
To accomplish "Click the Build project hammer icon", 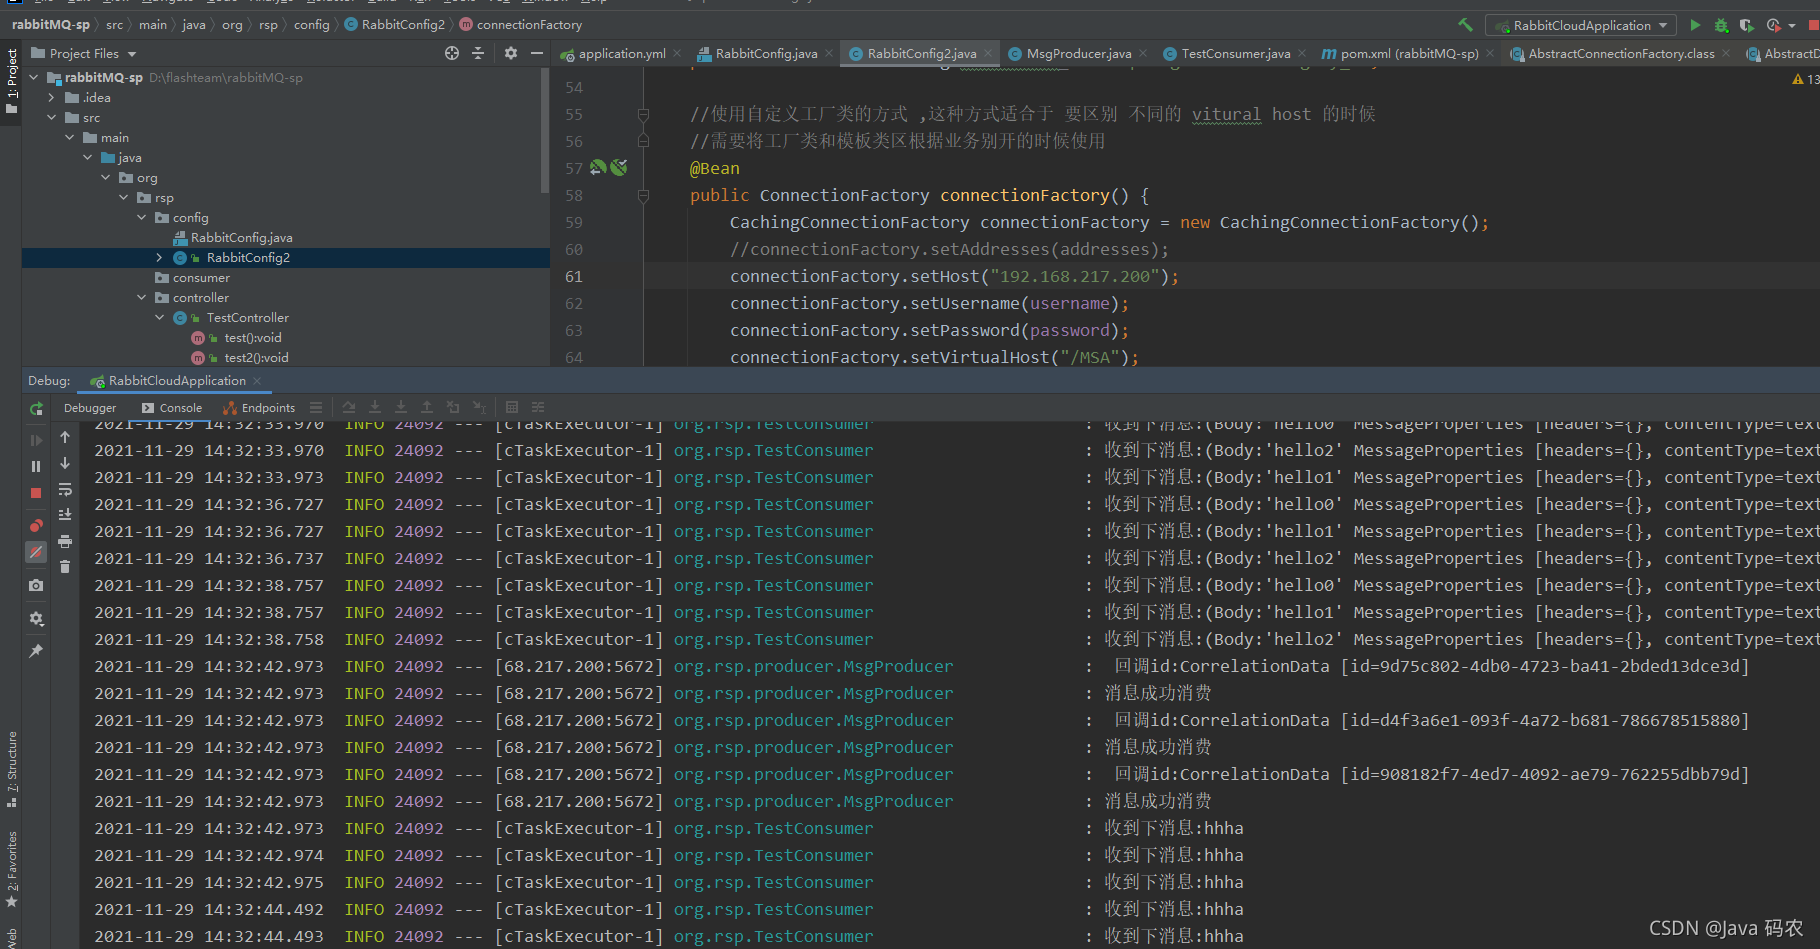I will tap(1465, 25).
